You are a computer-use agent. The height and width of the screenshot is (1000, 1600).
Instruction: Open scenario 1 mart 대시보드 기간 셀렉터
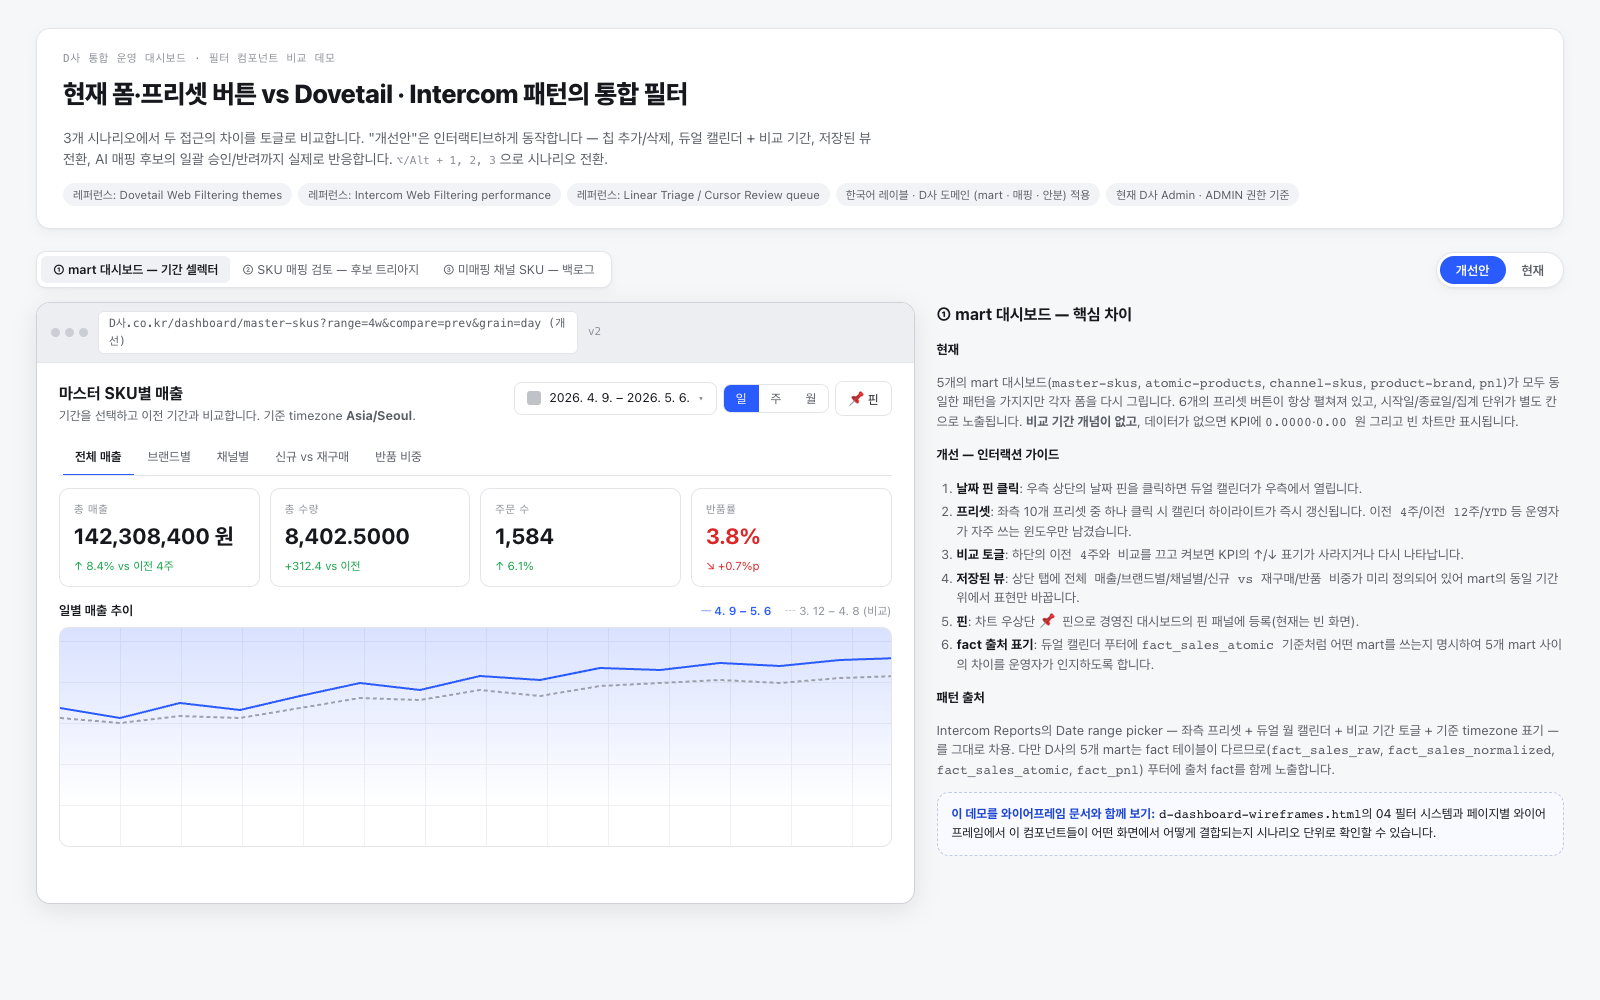point(136,270)
